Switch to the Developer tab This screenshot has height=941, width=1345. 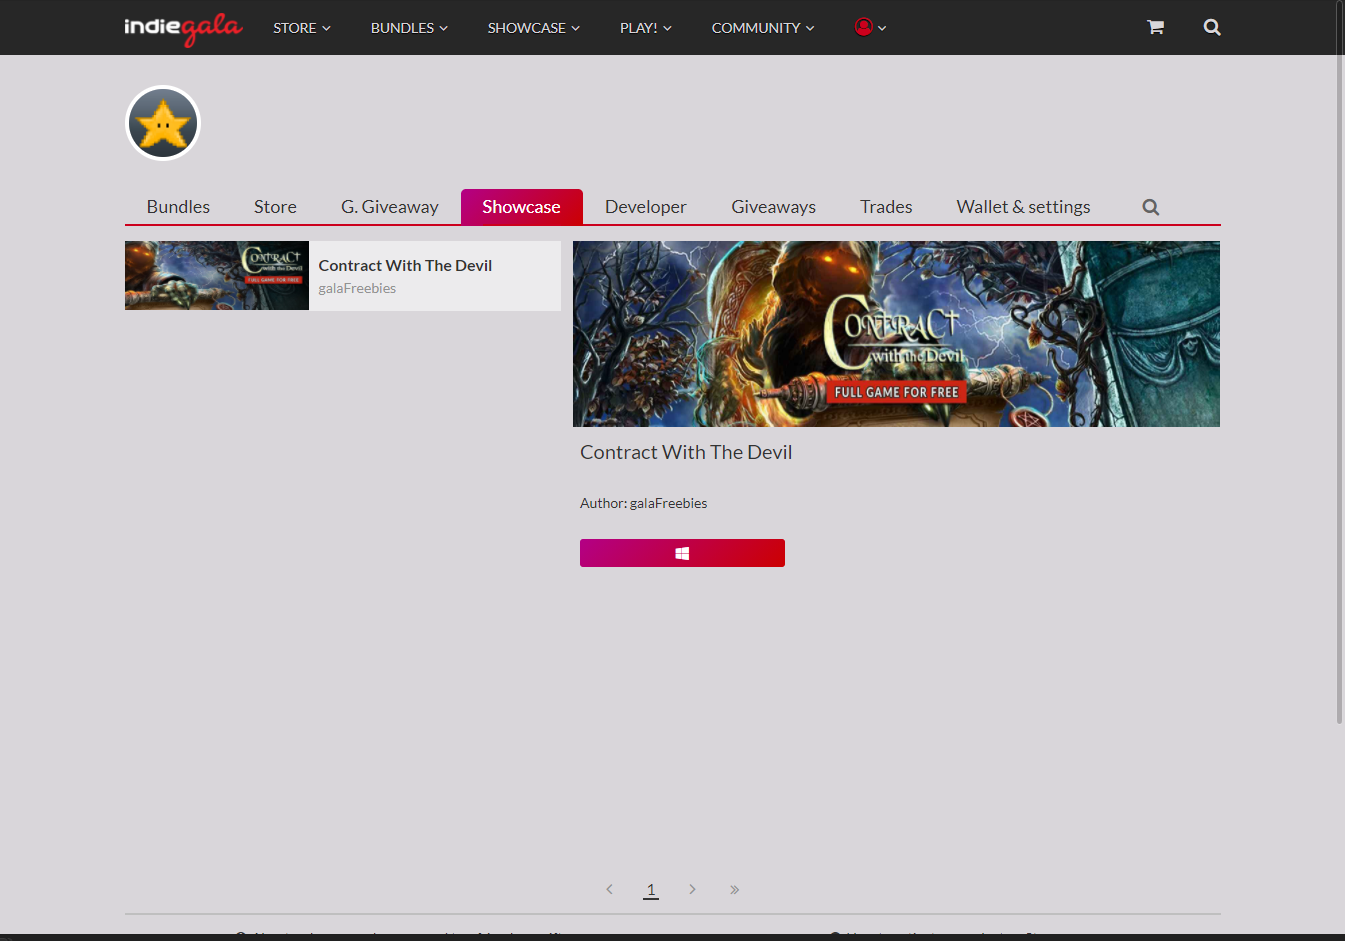pyautogui.click(x=646, y=207)
